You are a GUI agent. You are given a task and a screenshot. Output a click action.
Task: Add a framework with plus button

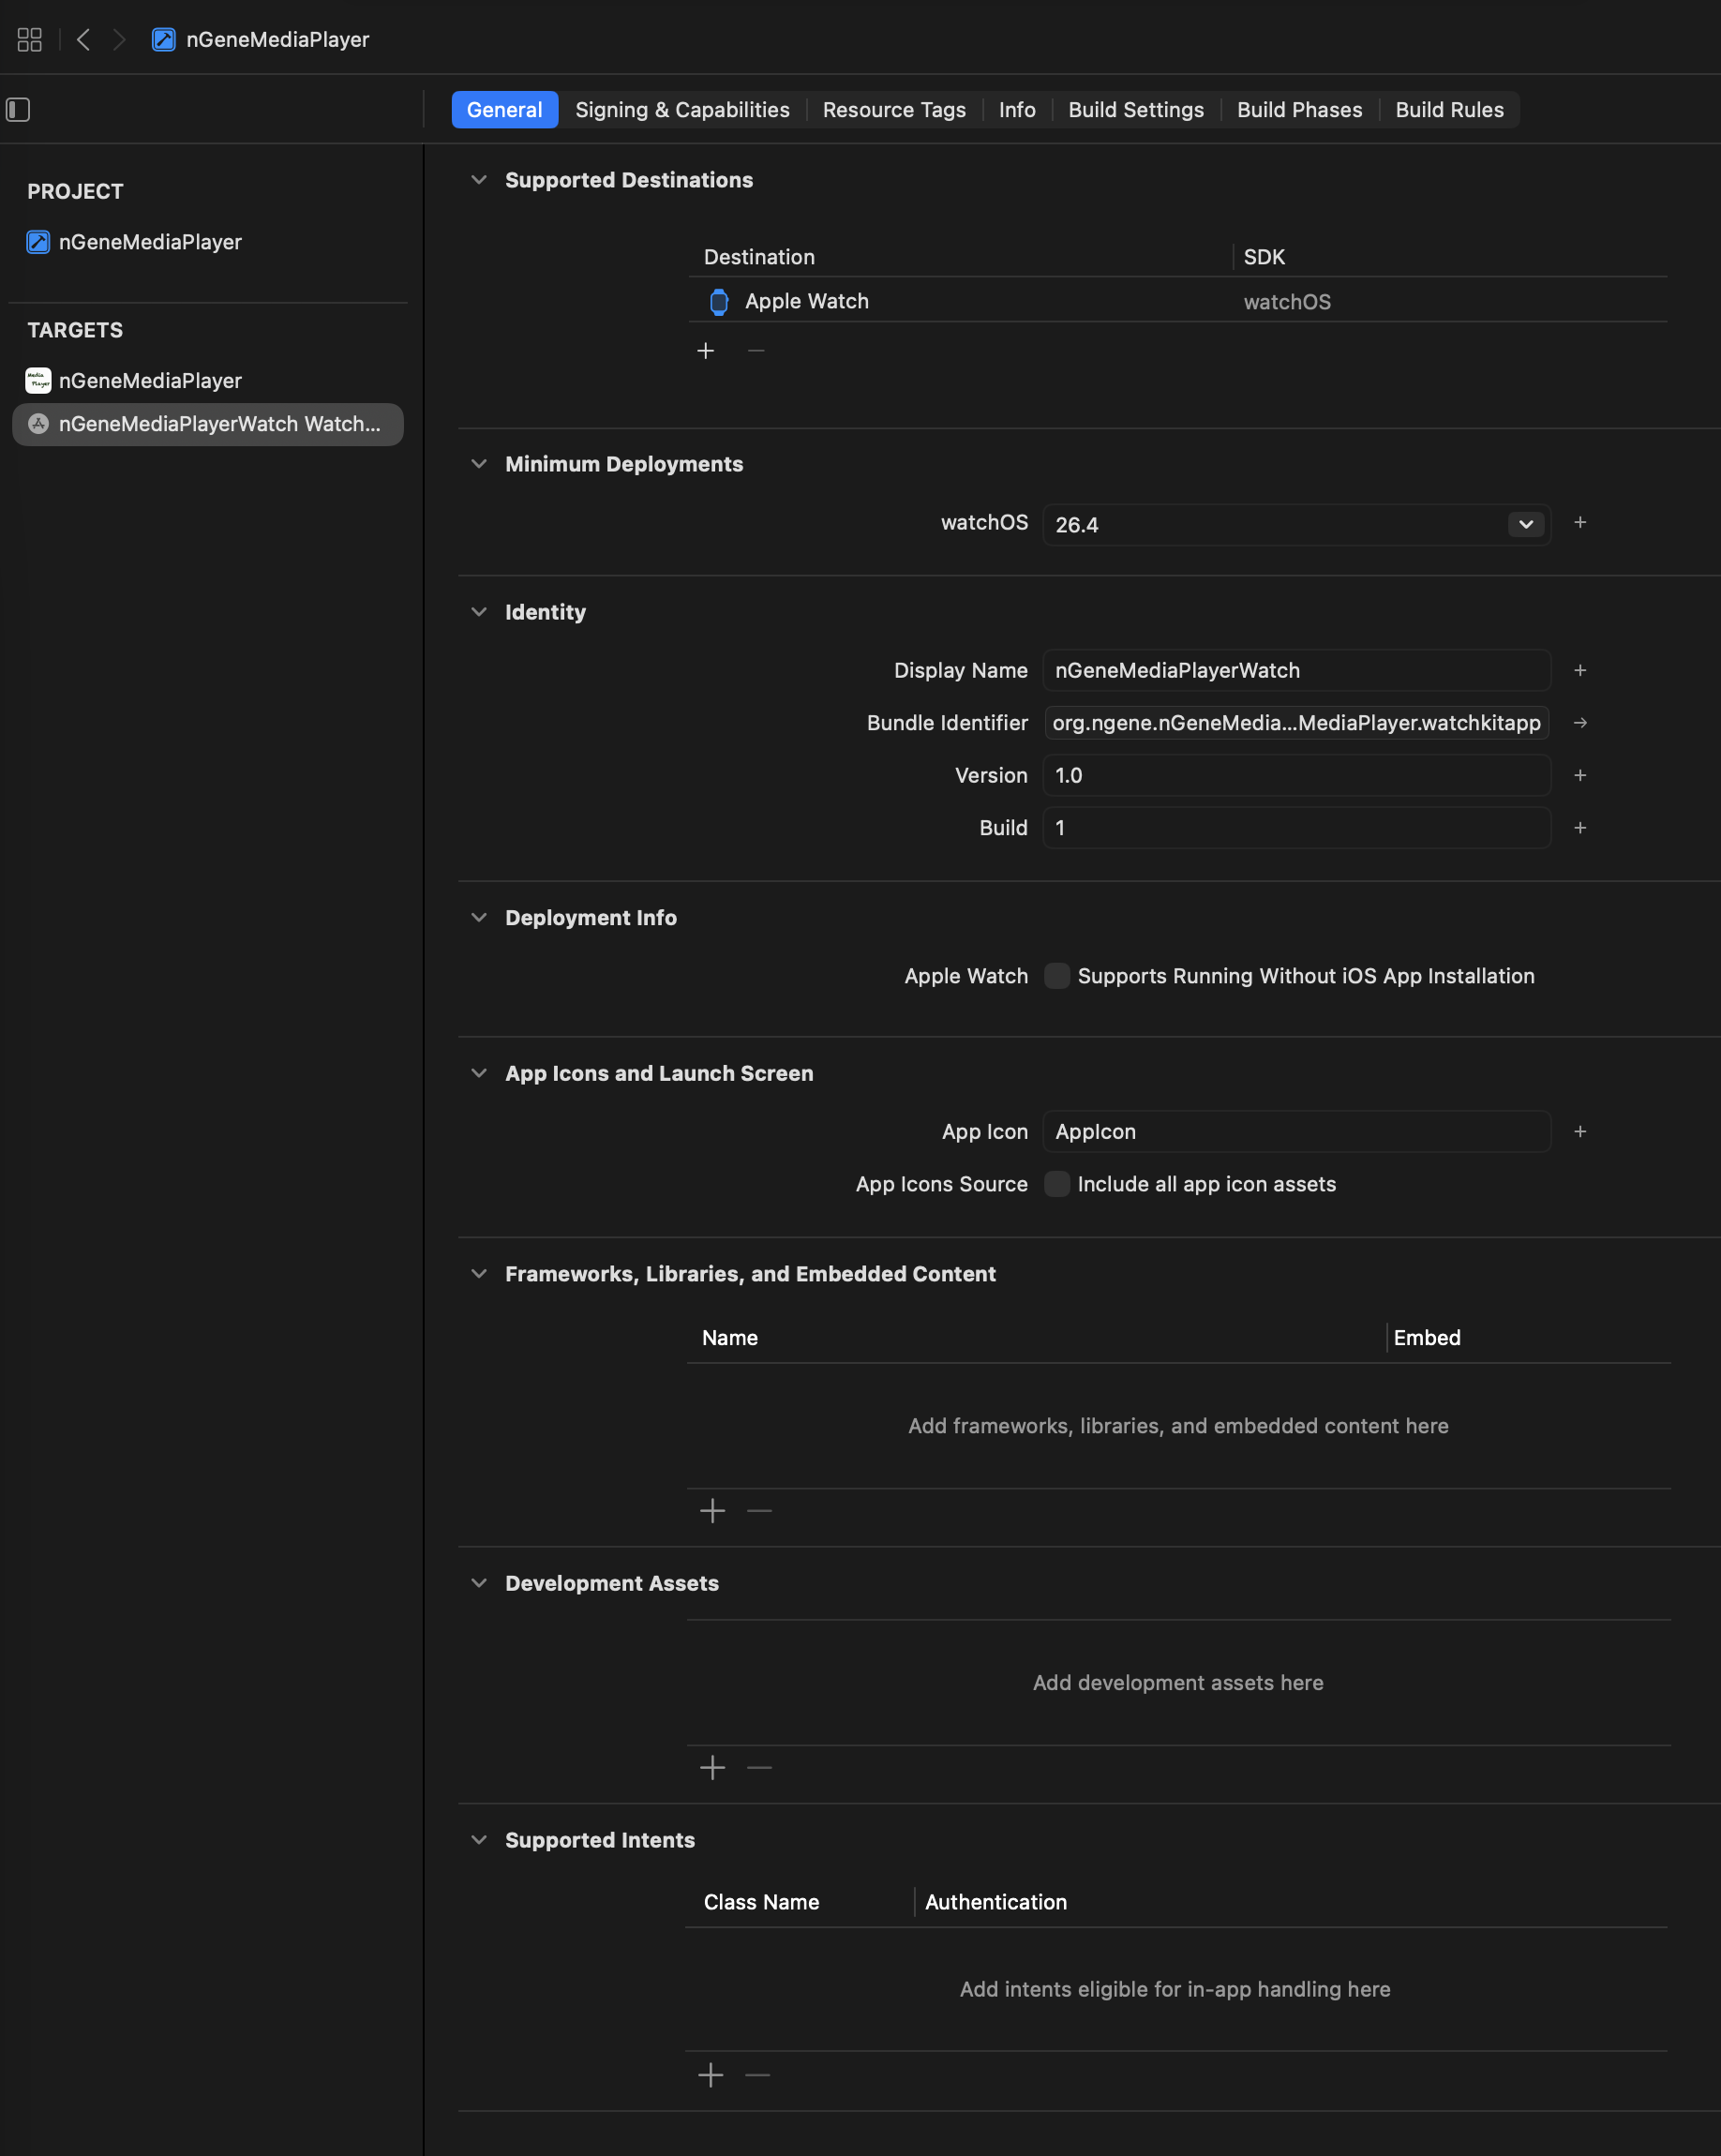tap(712, 1510)
